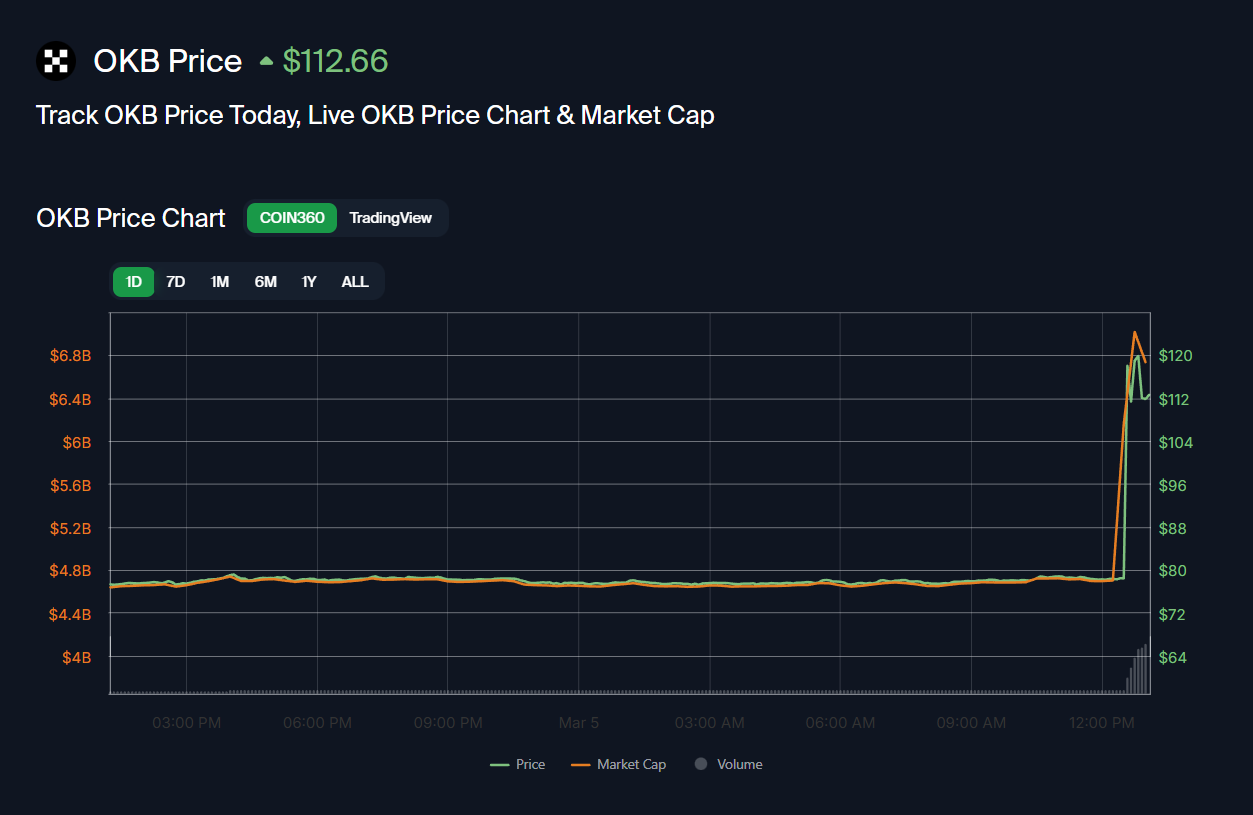Click the green up-arrow price indicator

tap(266, 61)
